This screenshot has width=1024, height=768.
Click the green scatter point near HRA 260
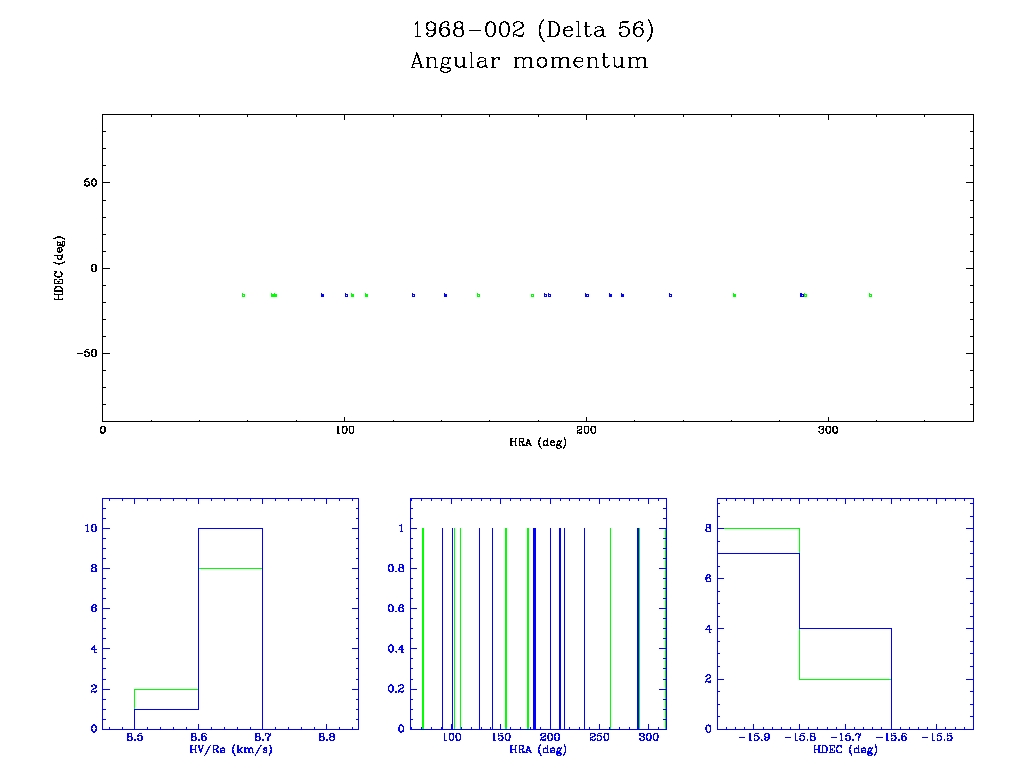point(734,295)
